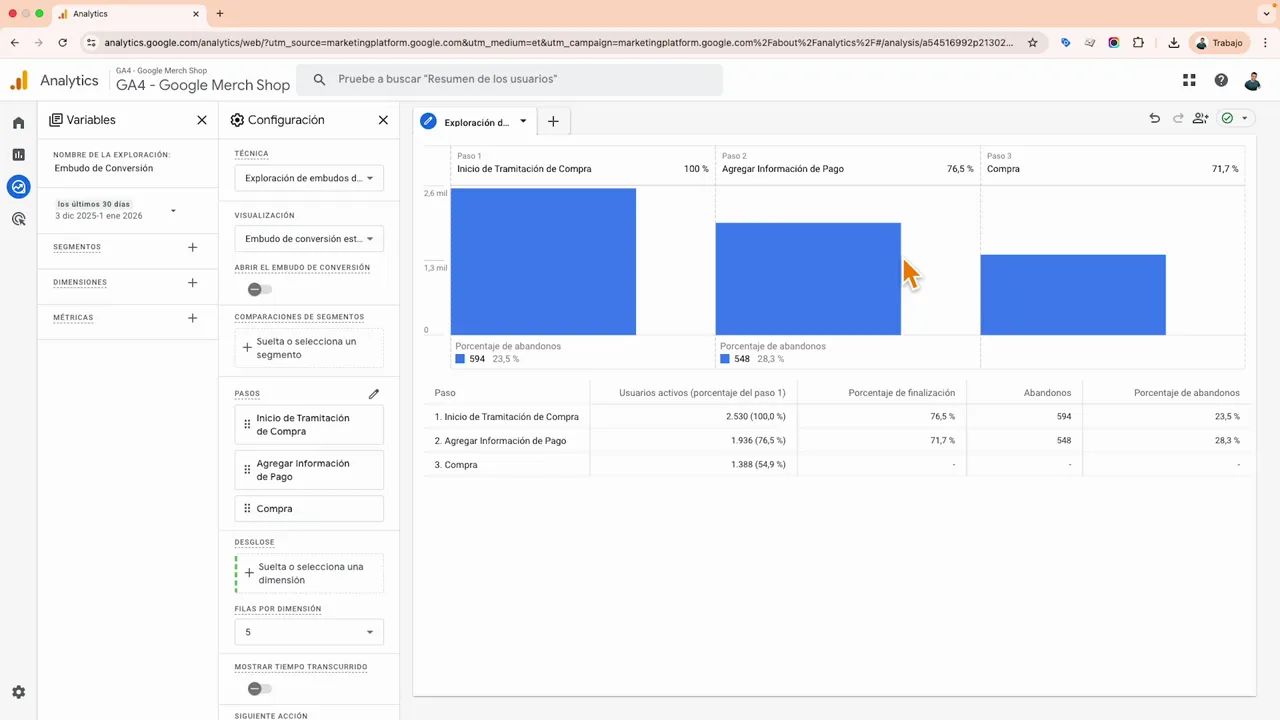The image size is (1280, 720).
Task: Add a new segment with plus icon
Action: tap(193, 247)
